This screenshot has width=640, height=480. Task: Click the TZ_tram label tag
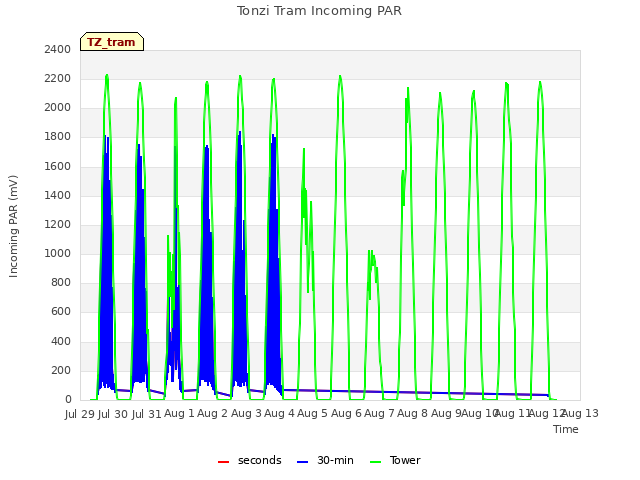pyautogui.click(x=112, y=42)
